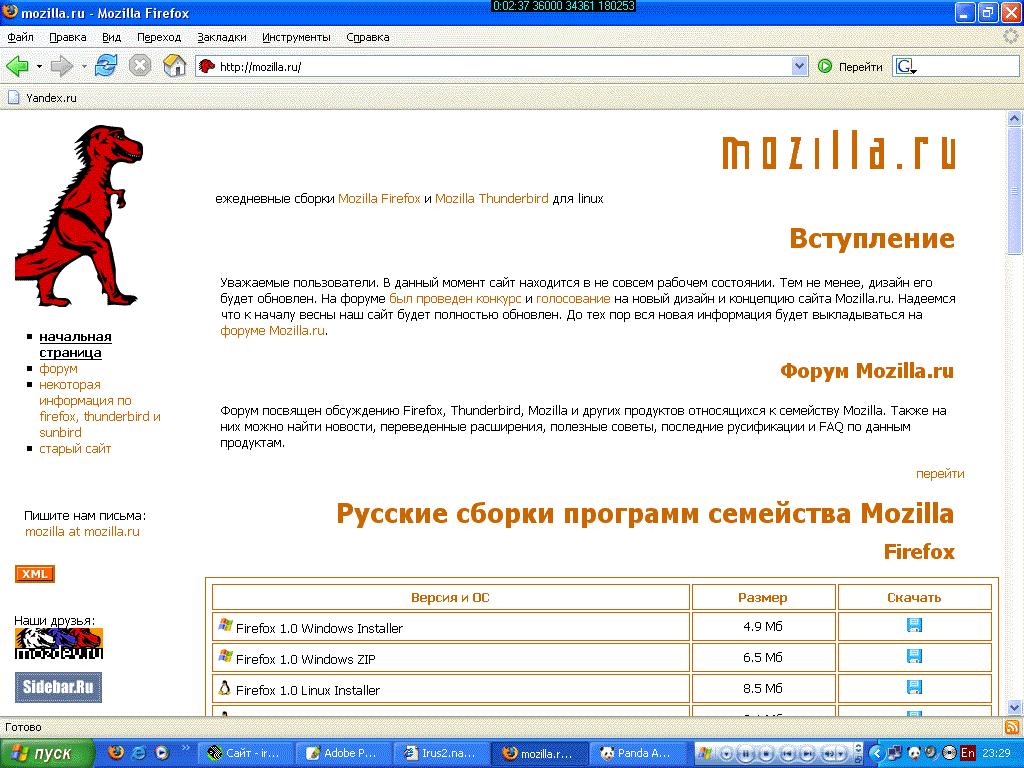Open the mozdev.ru friends banner
Image resolution: width=1024 pixels, height=768 pixels.
click(x=59, y=643)
